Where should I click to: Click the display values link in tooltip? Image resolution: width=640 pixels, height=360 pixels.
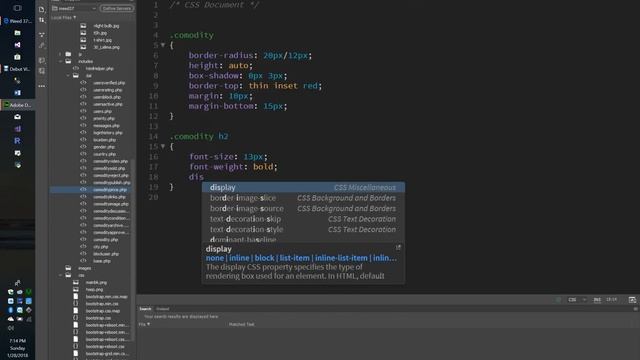tap(301, 258)
